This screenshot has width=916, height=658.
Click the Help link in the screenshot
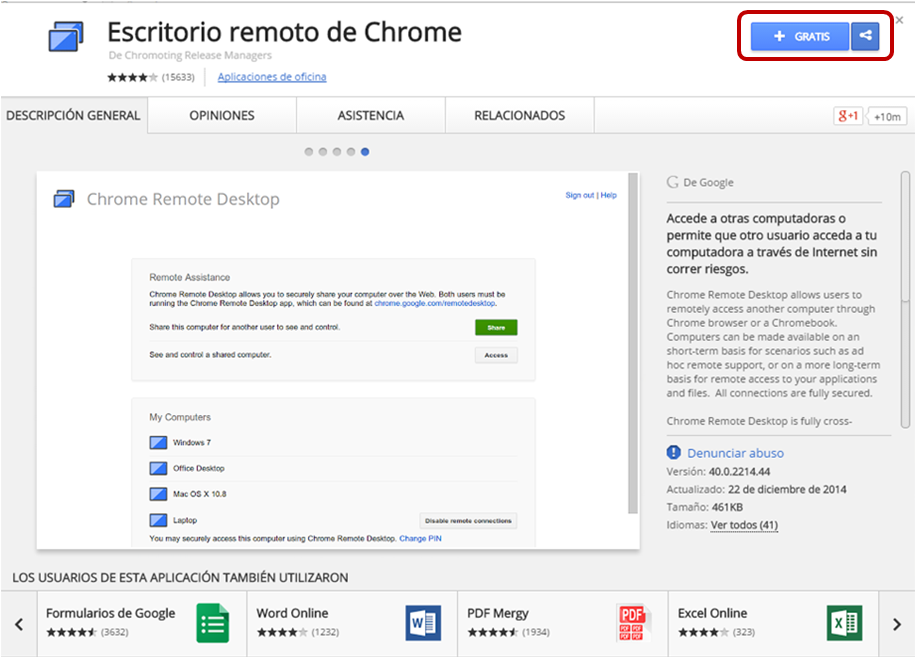coord(608,195)
